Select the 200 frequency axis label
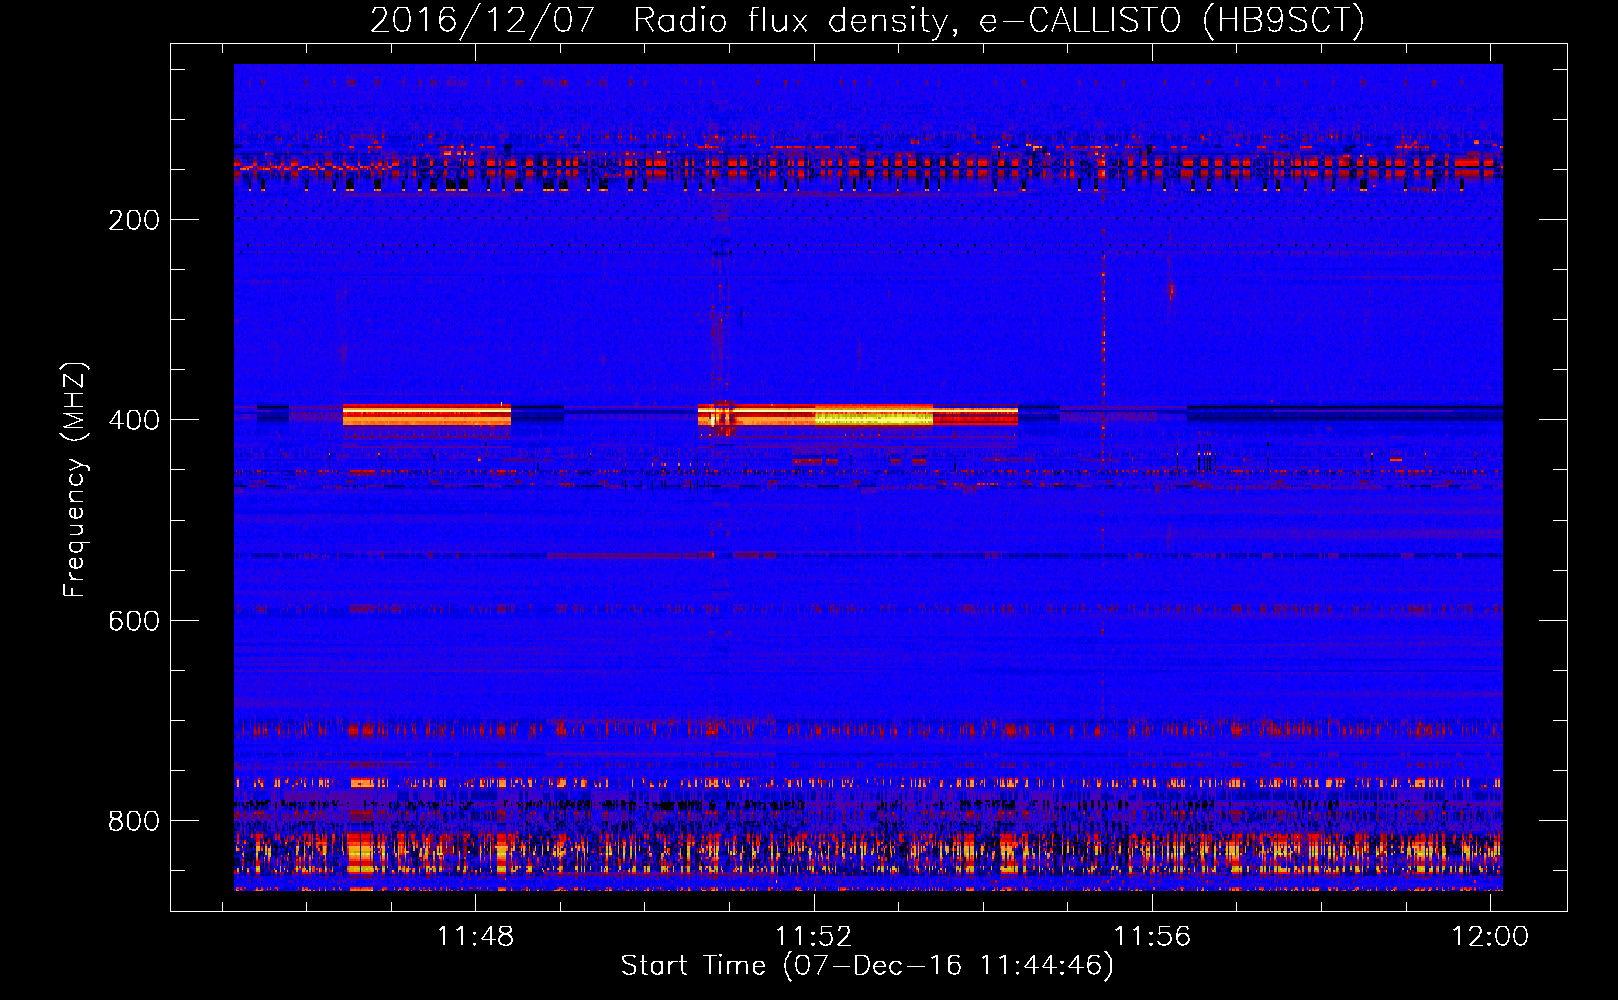Image resolution: width=1618 pixels, height=1000 pixels. coord(133,220)
